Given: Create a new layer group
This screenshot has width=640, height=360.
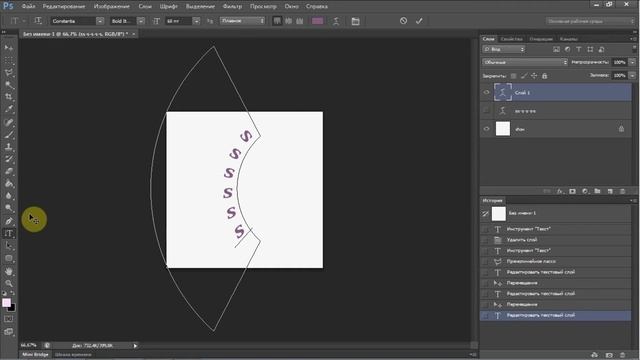Looking at the screenshot, I should click(x=597, y=191).
